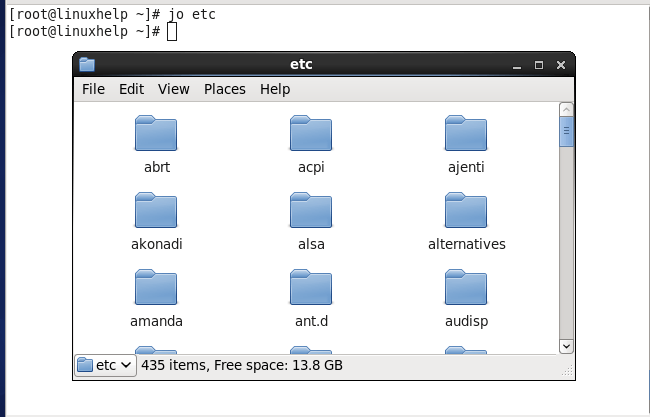Select the alsa folder icon
The image size is (650, 417).
[311, 210]
